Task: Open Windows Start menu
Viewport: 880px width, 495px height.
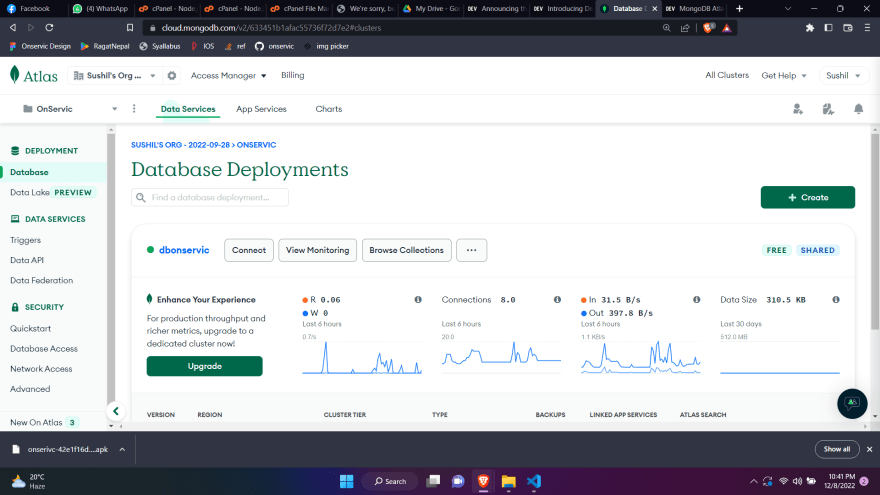Action: coord(346,481)
